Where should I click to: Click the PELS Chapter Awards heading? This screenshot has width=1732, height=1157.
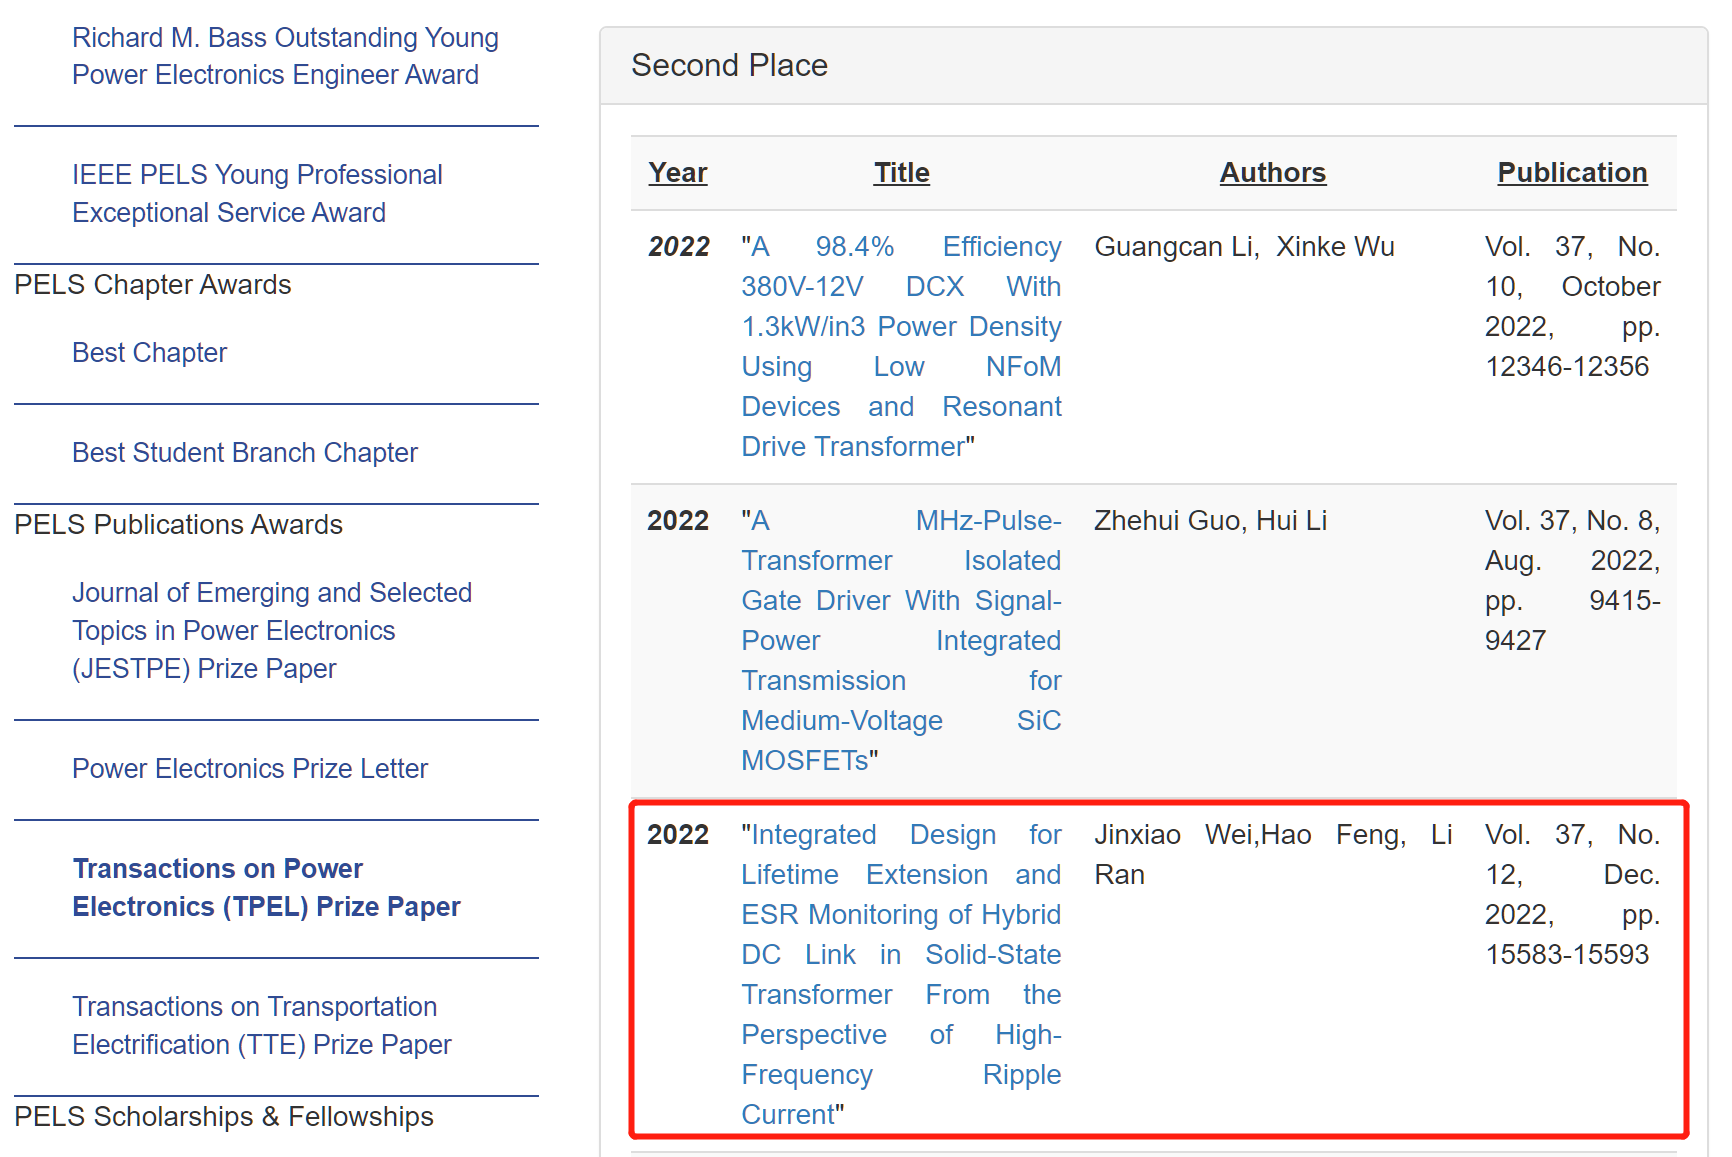click(153, 285)
